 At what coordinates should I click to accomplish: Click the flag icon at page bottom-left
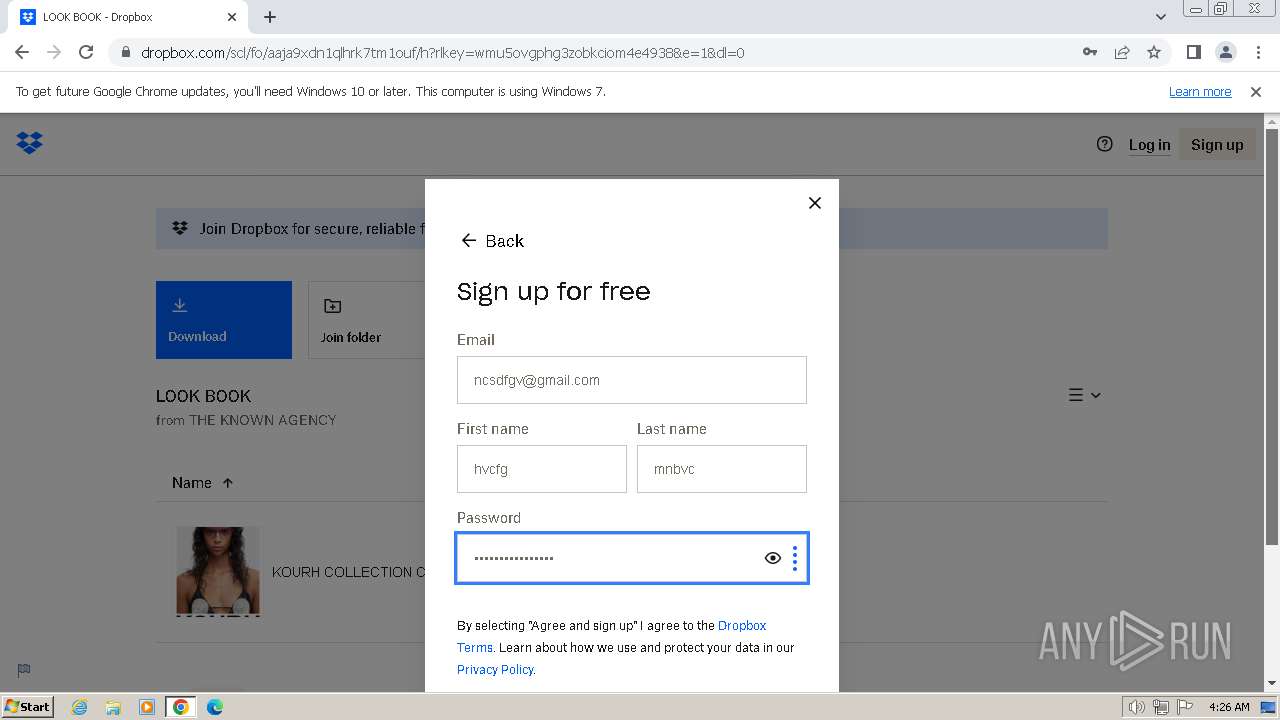pyautogui.click(x=24, y=670)
